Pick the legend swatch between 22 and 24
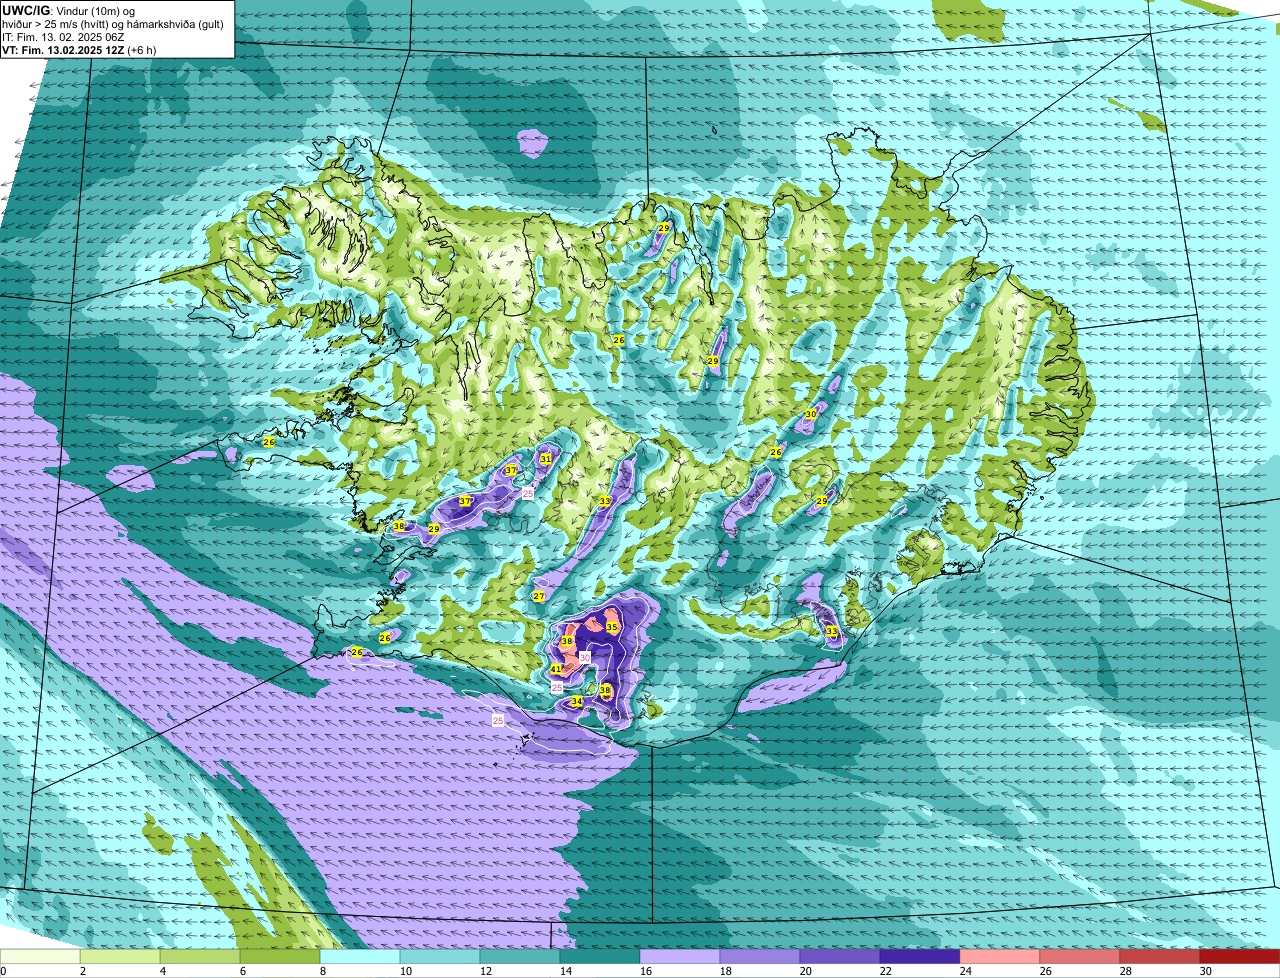This screenshot has width=1280, height=978. tap(920, 957)
